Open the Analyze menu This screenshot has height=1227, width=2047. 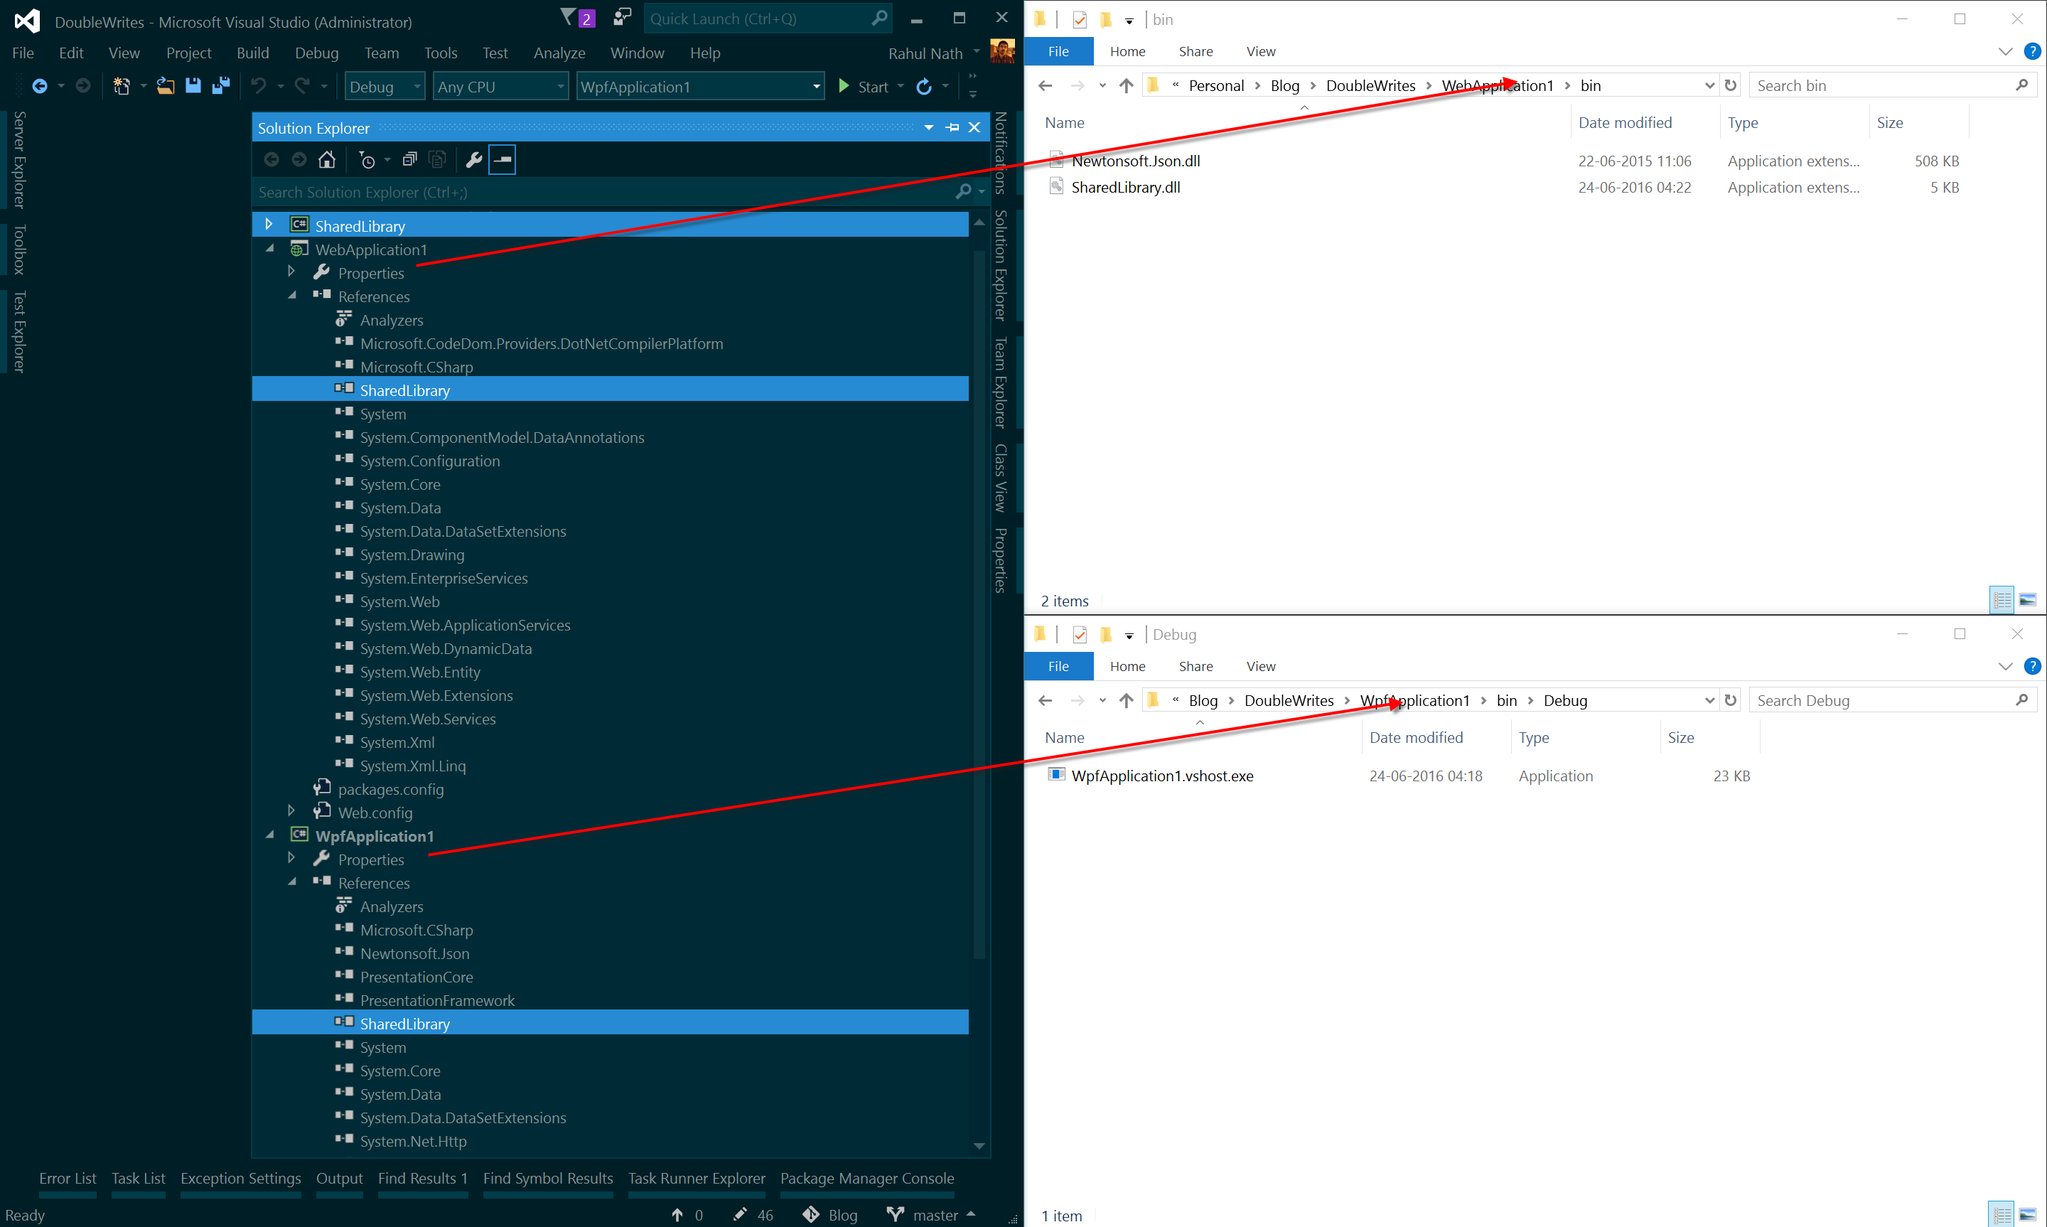click(559, 53)
